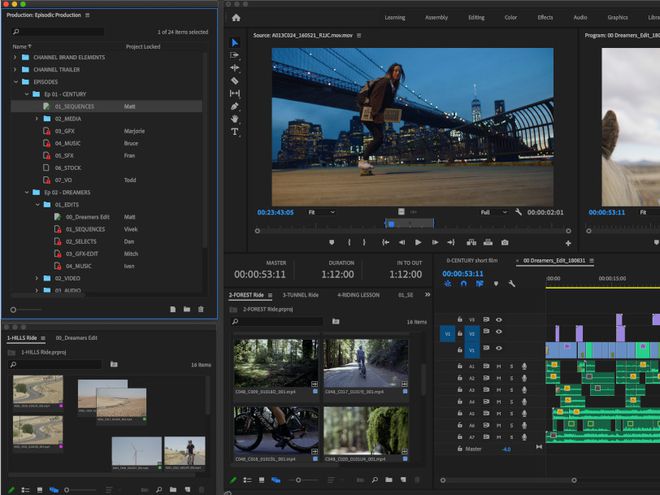Open Source monitor Full resolution dropdown
Screen dimensions: 660x495
click(494, 212)
